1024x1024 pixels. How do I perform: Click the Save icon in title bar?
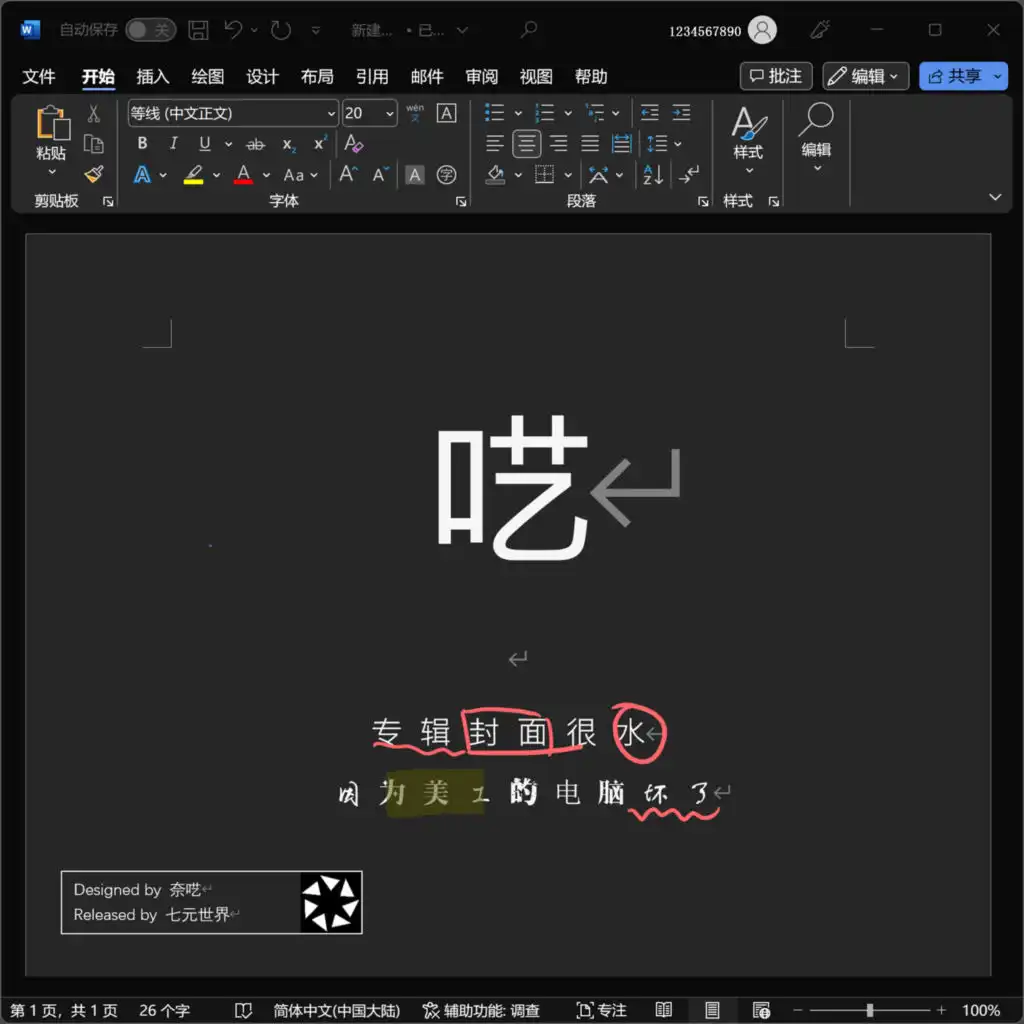click(x=198, y=30)
